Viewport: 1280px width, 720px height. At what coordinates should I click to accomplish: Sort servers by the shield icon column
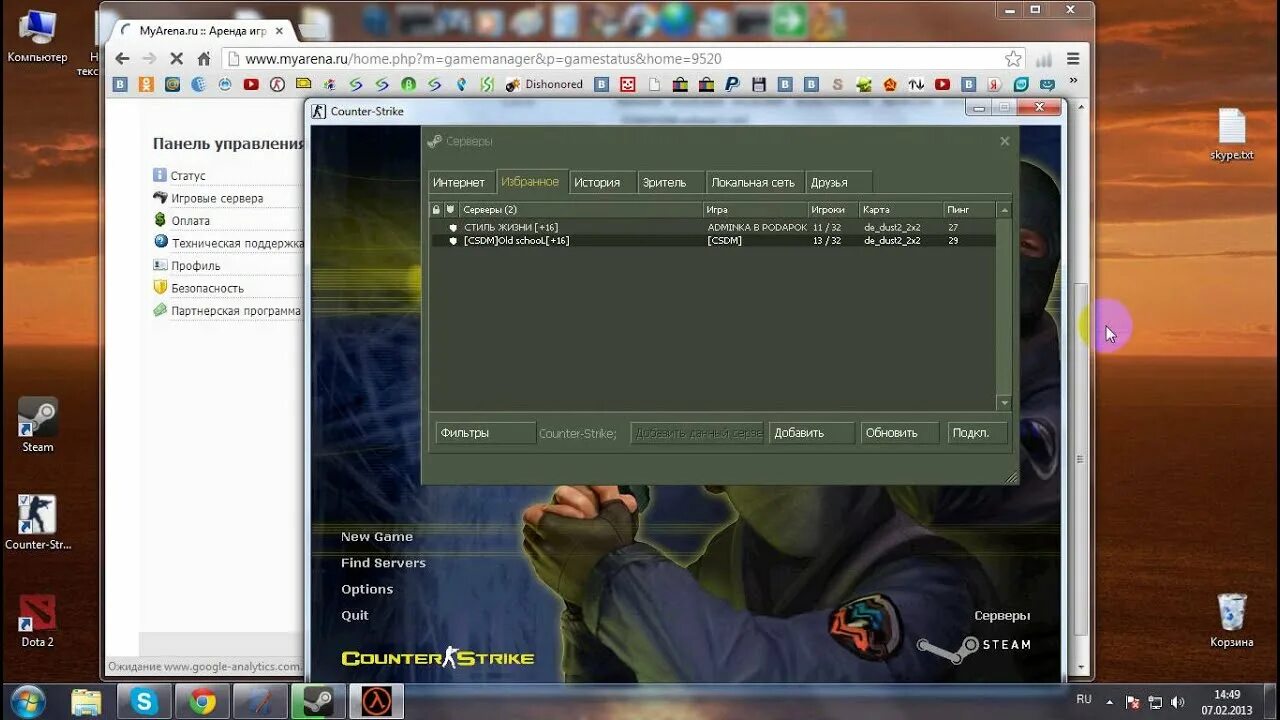[451, 210]
